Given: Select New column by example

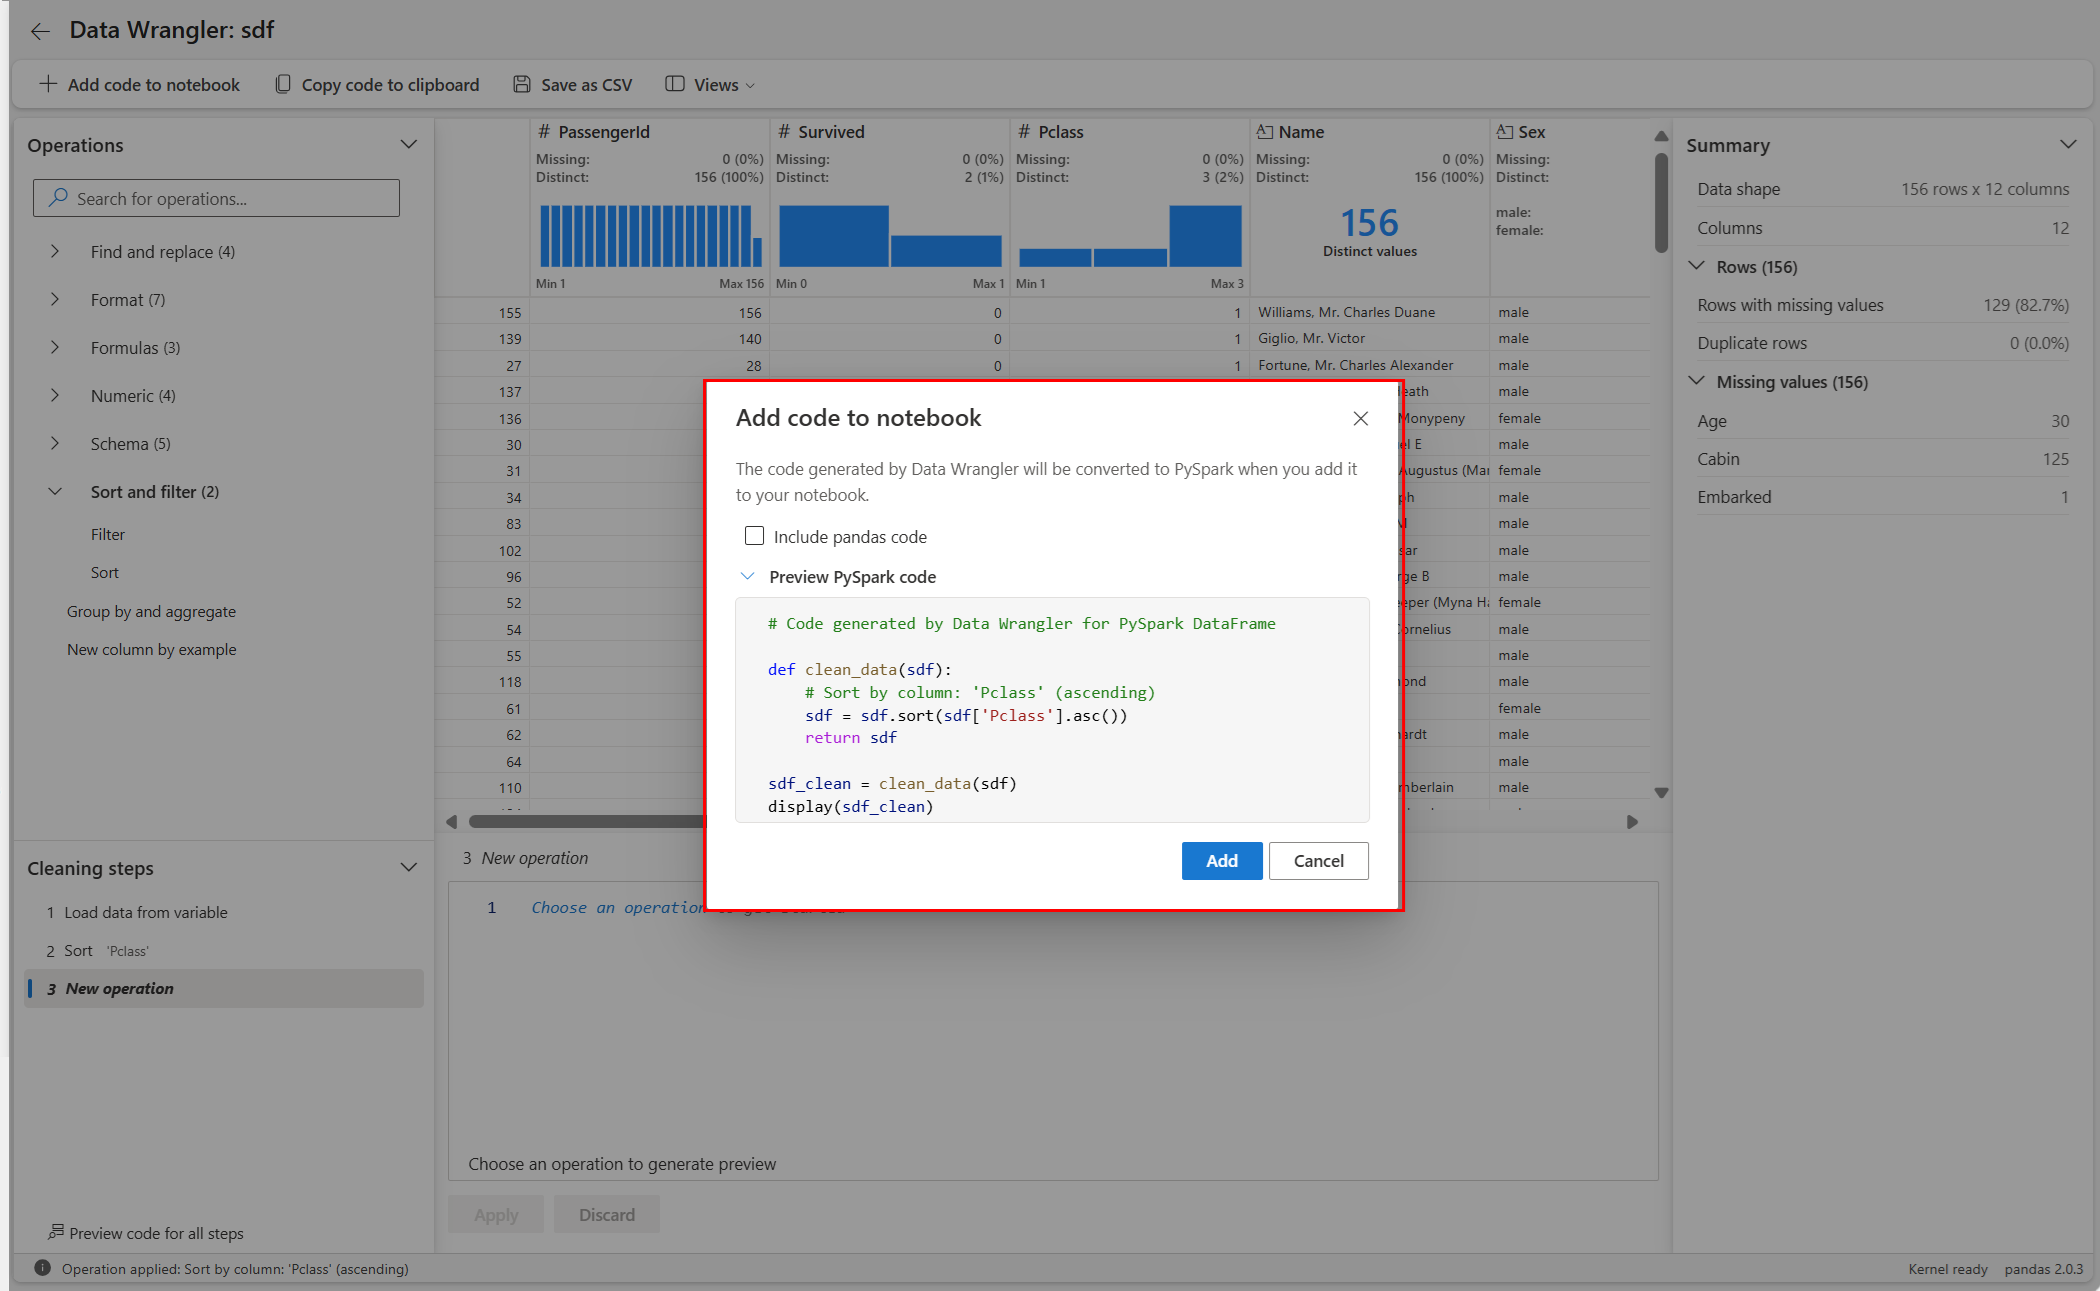Looking at the screenshot, I should [x=152, y=650].
